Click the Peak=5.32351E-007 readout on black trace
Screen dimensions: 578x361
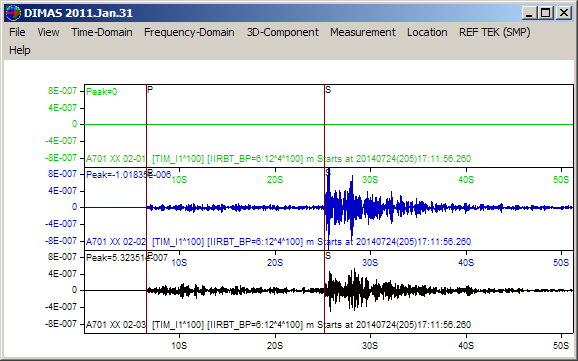pyautogui.click(x=127, y=258)
